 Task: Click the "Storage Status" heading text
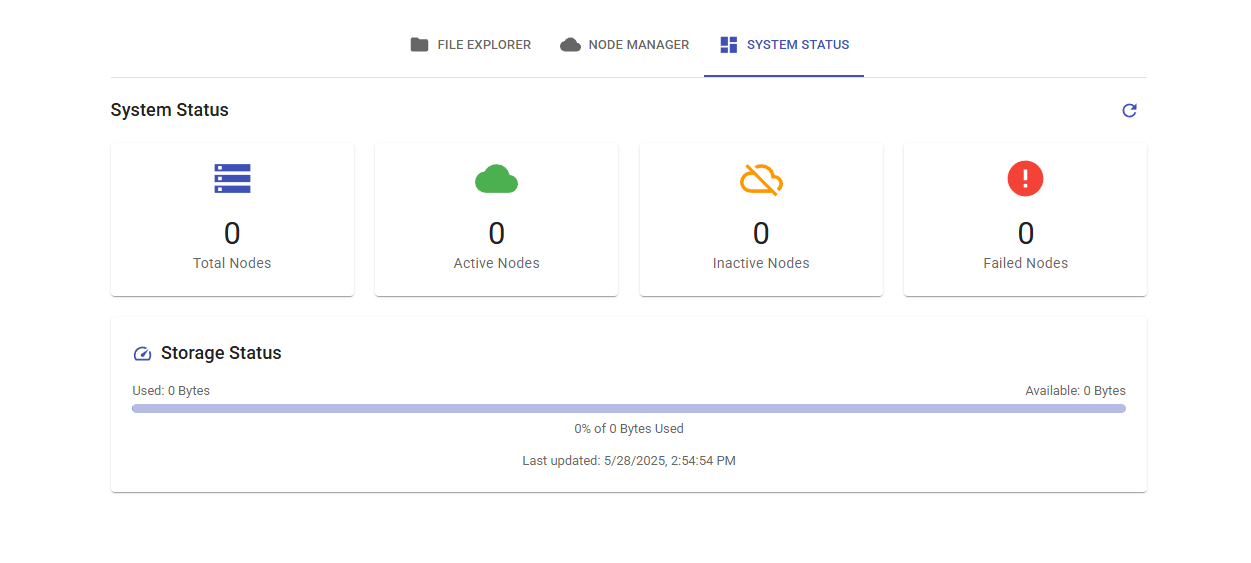[221, 353]
